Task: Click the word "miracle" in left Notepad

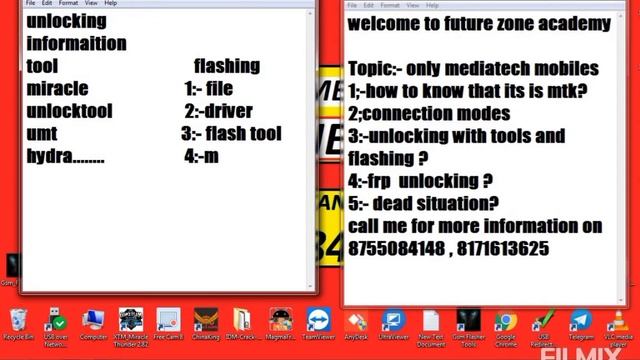Action: (x=58, y=88)
